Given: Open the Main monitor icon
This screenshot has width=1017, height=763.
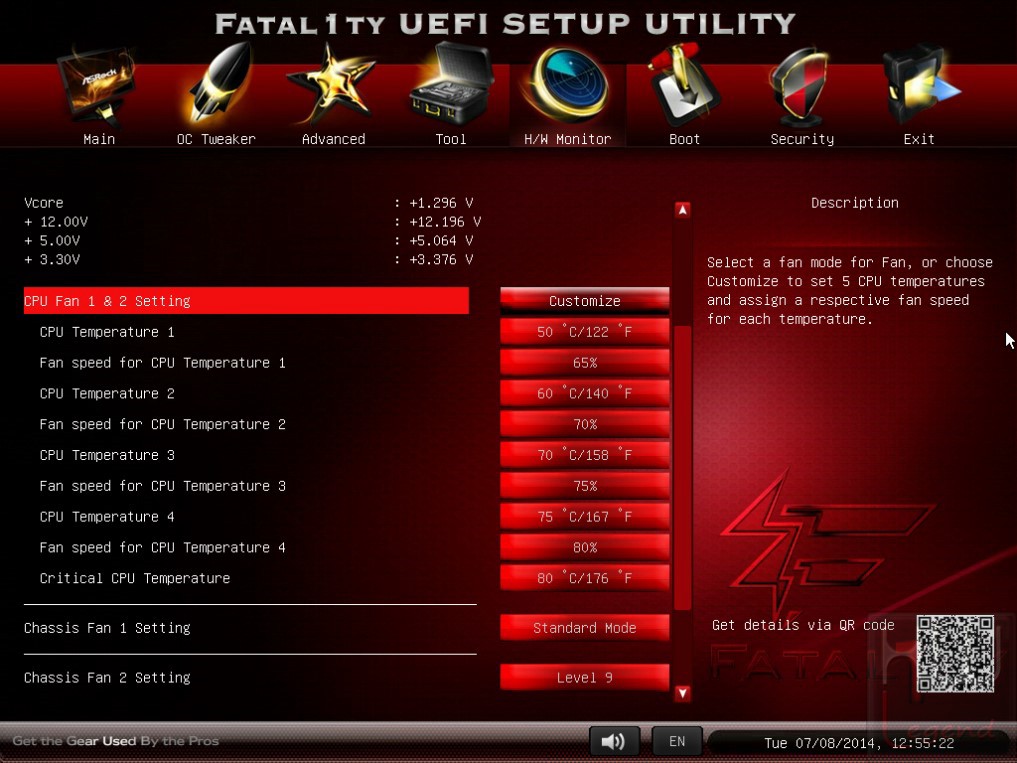Looking at the screenshot, I should point(97,86).
